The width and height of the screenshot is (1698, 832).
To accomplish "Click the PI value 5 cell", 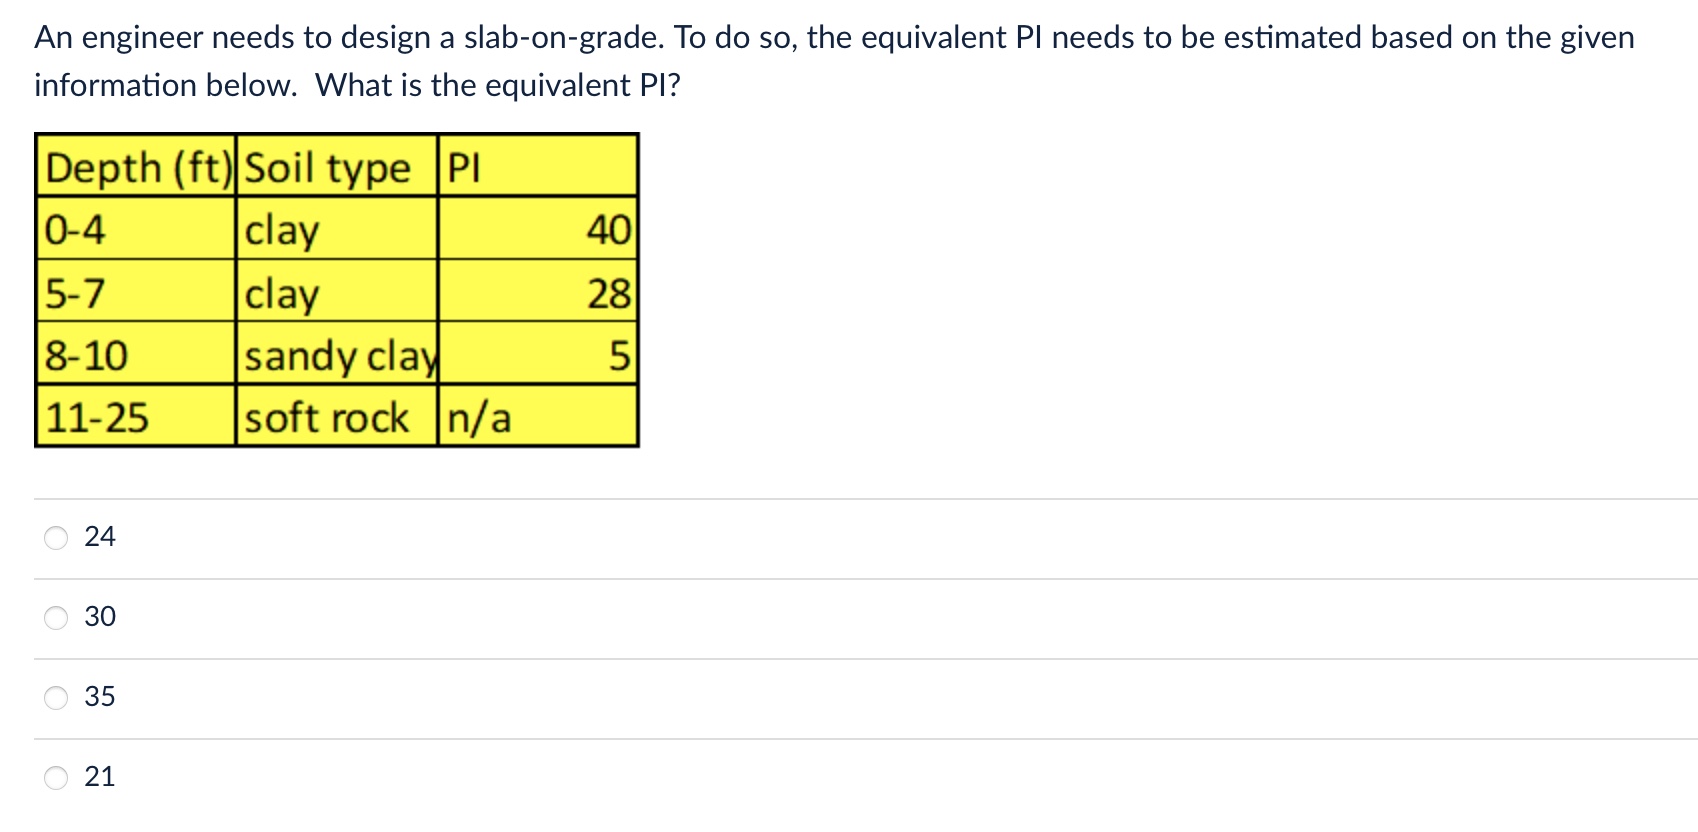I will (620, 356).
